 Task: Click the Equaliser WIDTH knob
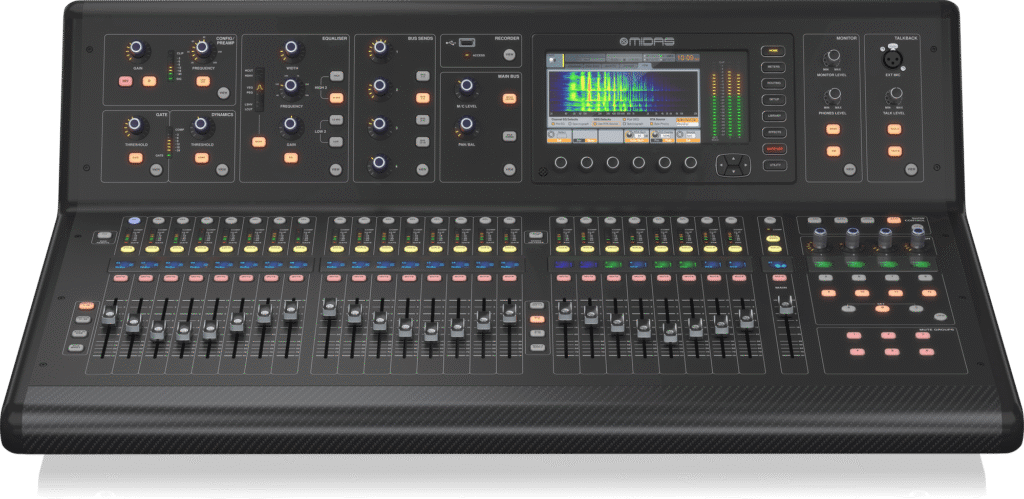pos(292,48)
